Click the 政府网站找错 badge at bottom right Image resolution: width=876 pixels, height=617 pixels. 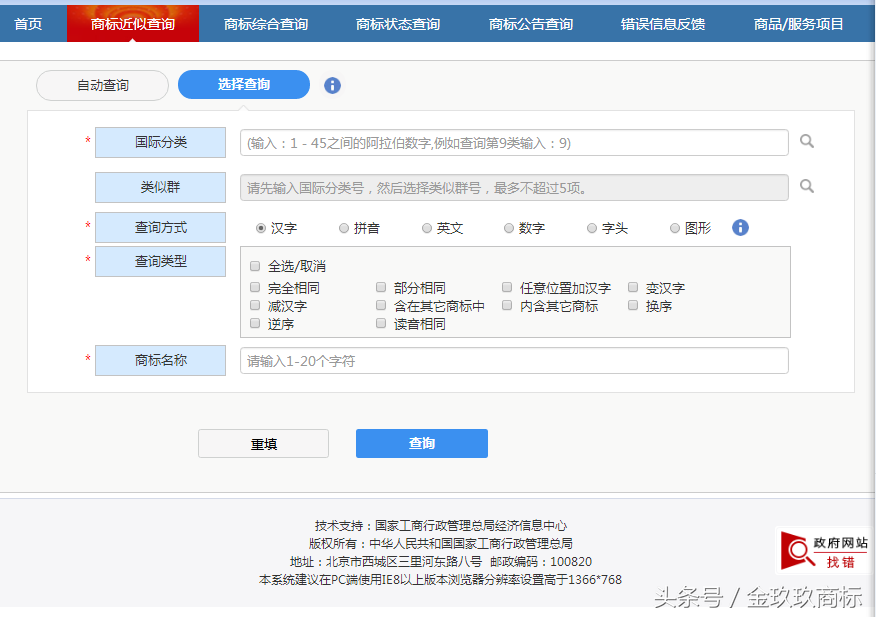pos(822,551)
